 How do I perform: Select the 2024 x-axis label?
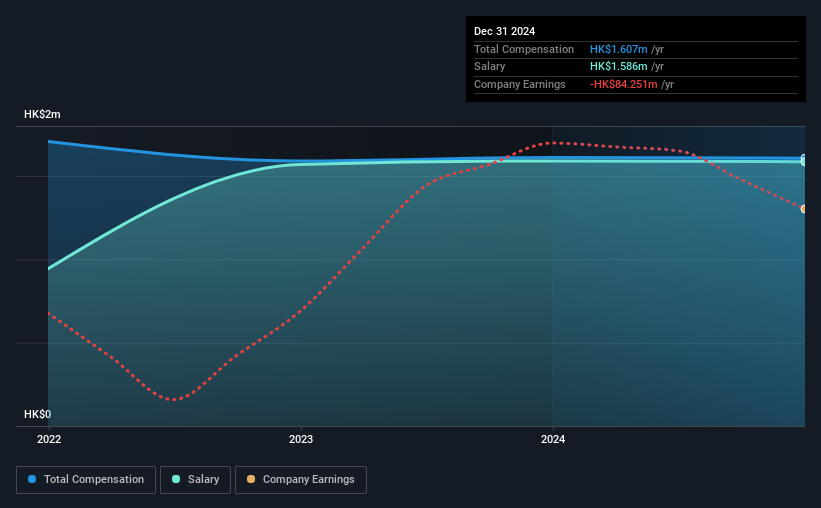(x=553, y=439)
